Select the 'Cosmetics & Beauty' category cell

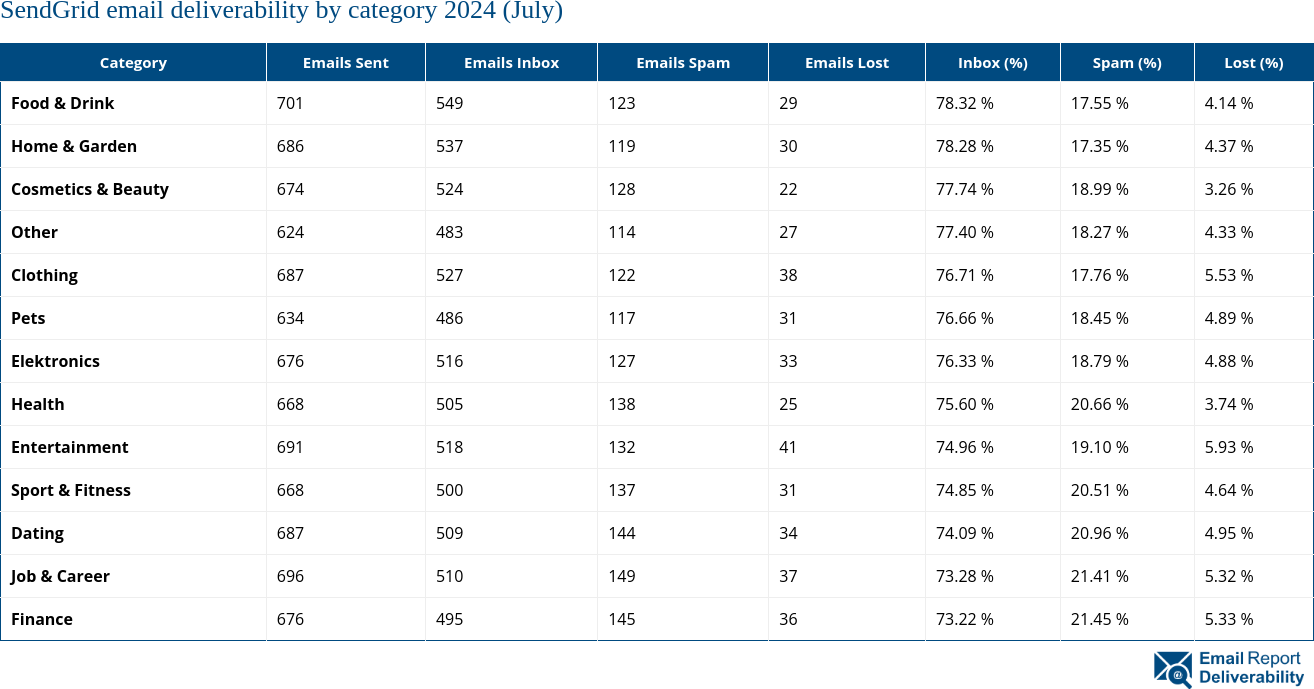click(x=134, y=189)
